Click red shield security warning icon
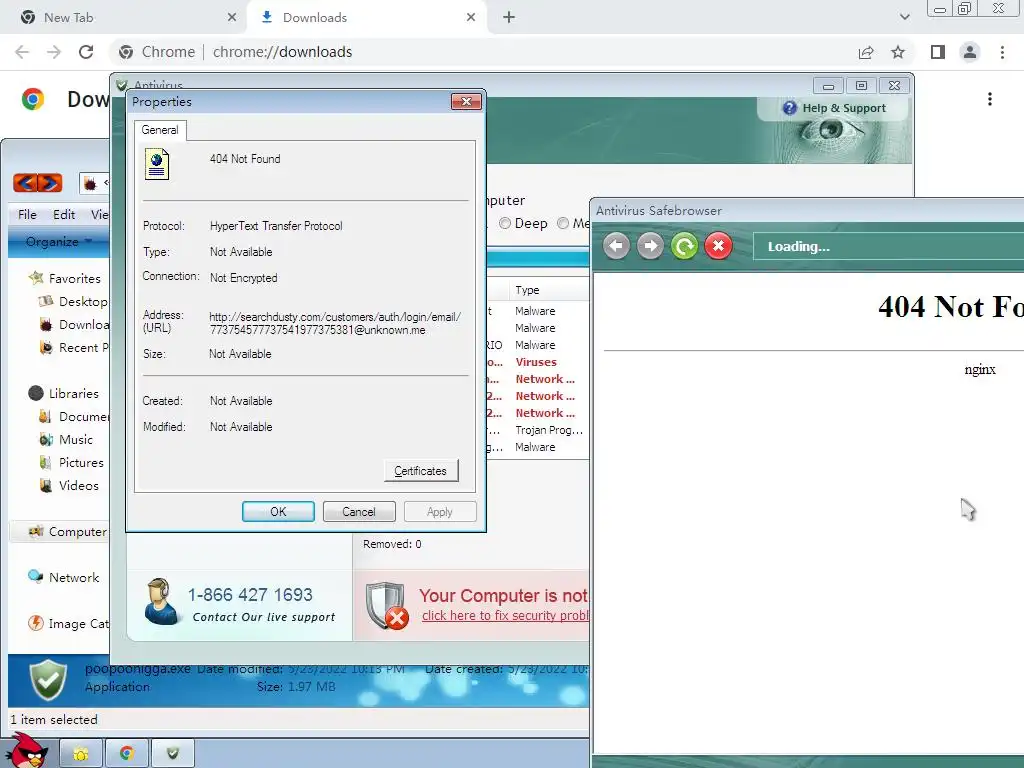The image size is (1024, 768). pyautogui.click(x=387, y=605)
